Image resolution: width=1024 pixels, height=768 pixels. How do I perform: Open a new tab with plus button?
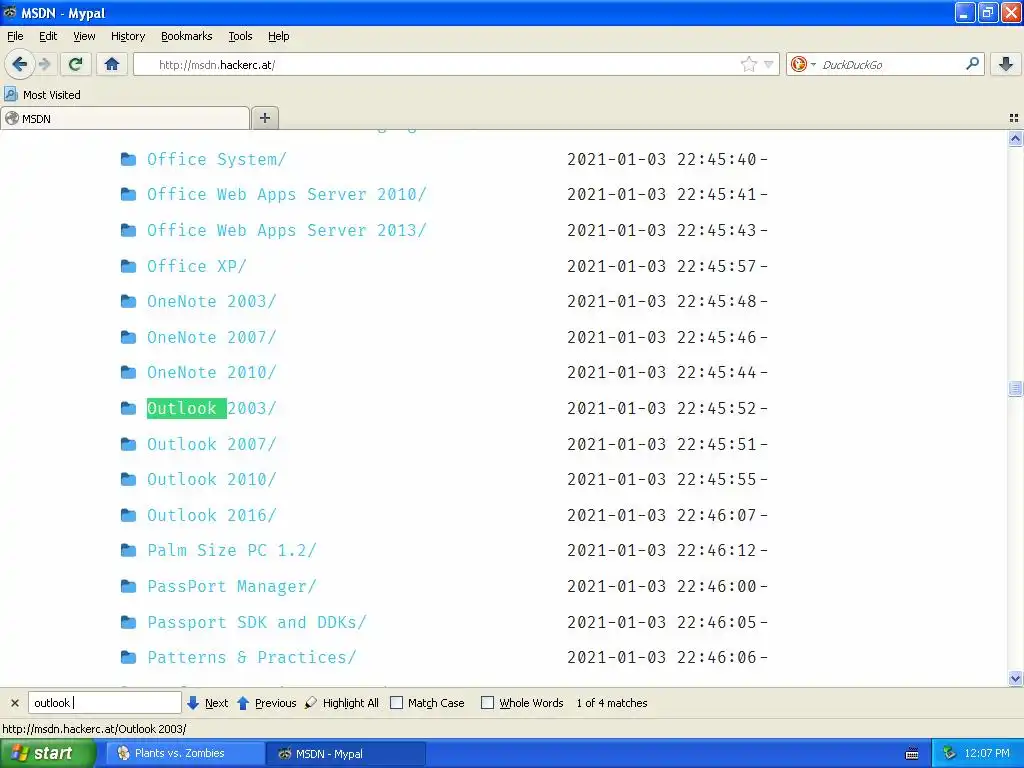click(264, 118)
